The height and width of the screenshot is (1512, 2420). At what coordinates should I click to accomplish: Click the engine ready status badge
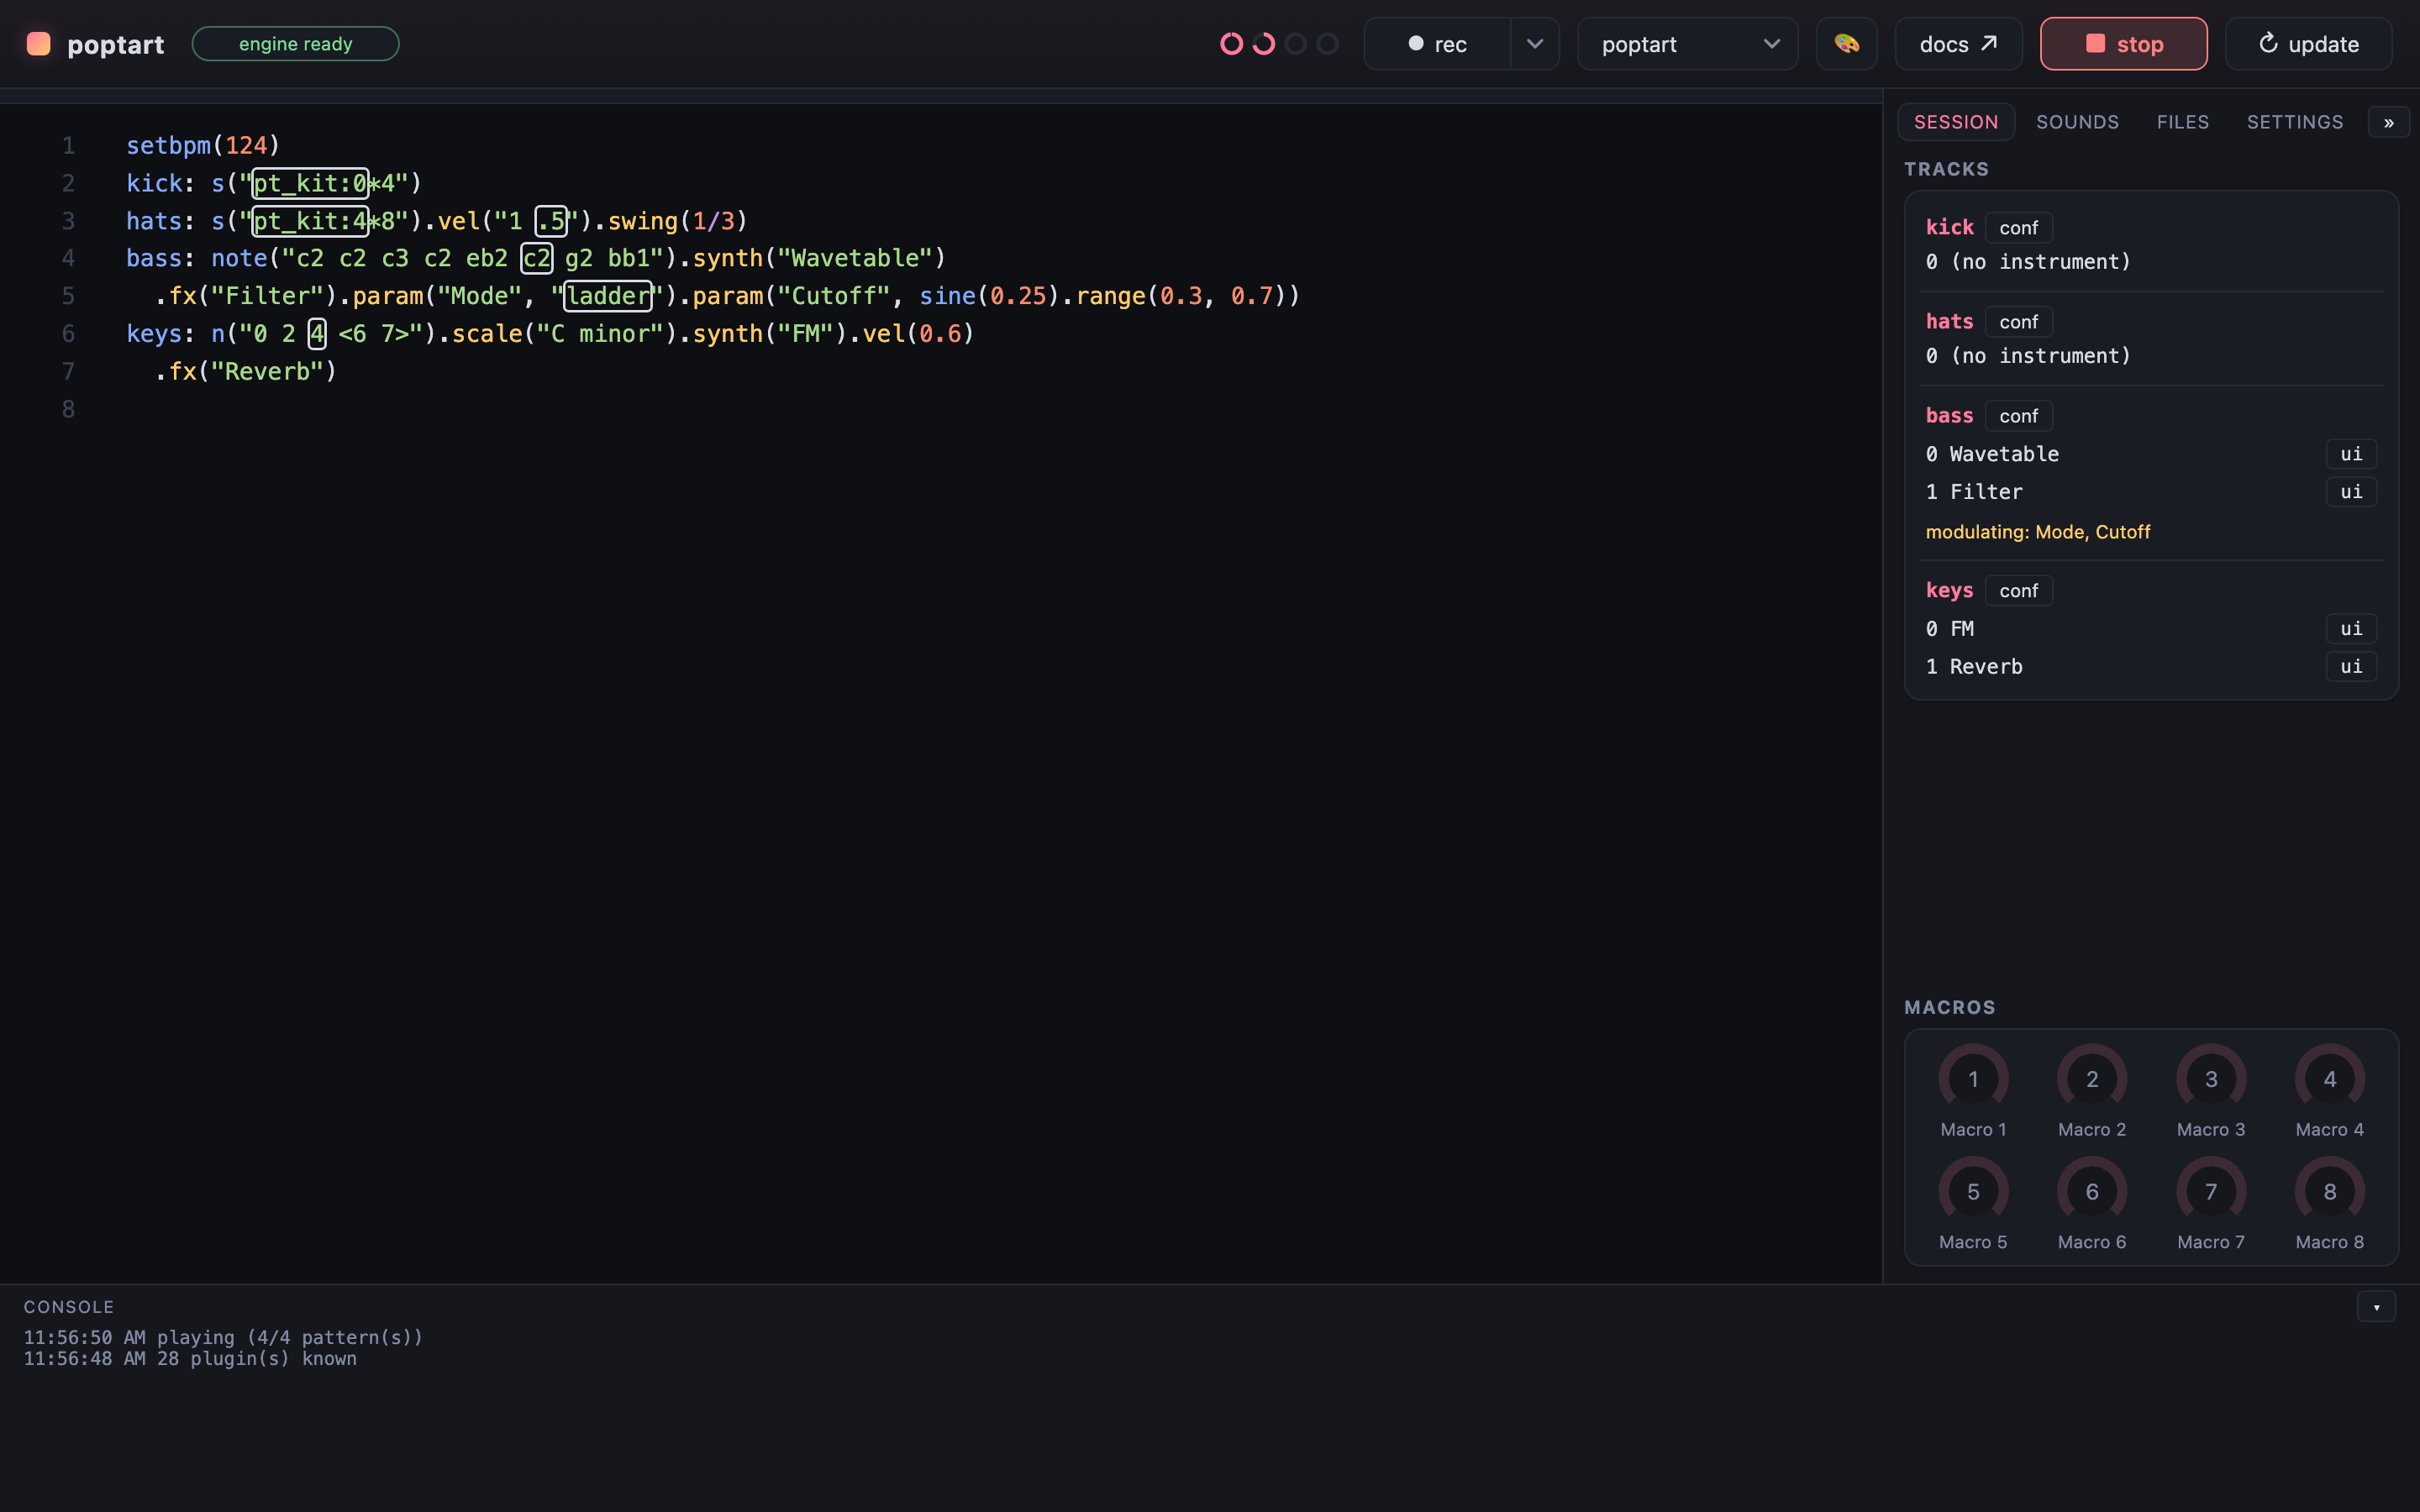coord(295,44)
